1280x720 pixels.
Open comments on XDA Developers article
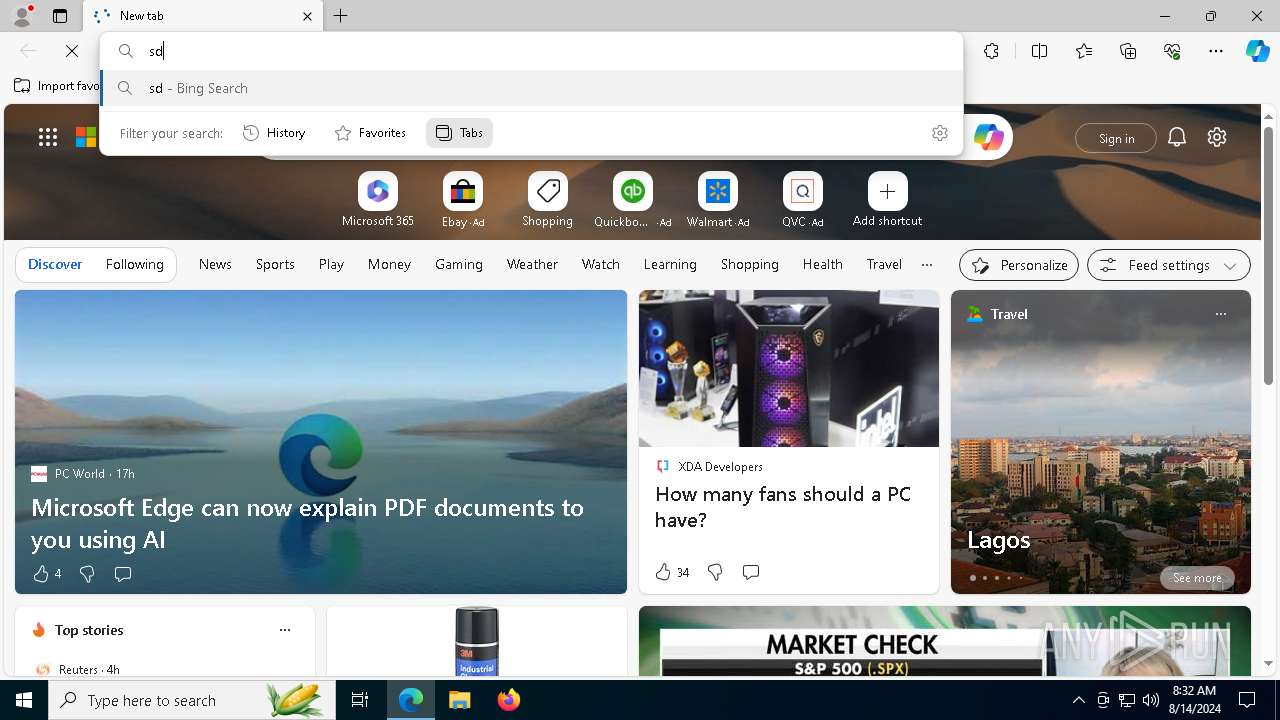point(751,572)
